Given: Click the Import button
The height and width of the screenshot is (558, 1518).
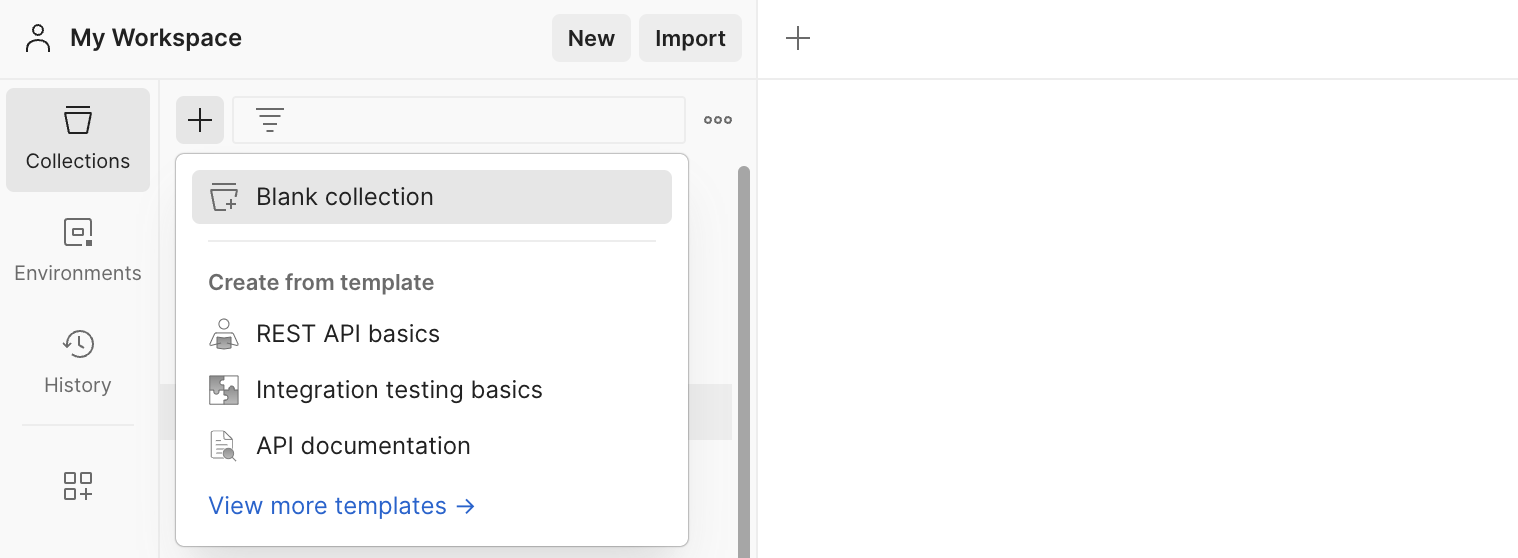Looking at the screenshot, I should (x=690, y=38).
